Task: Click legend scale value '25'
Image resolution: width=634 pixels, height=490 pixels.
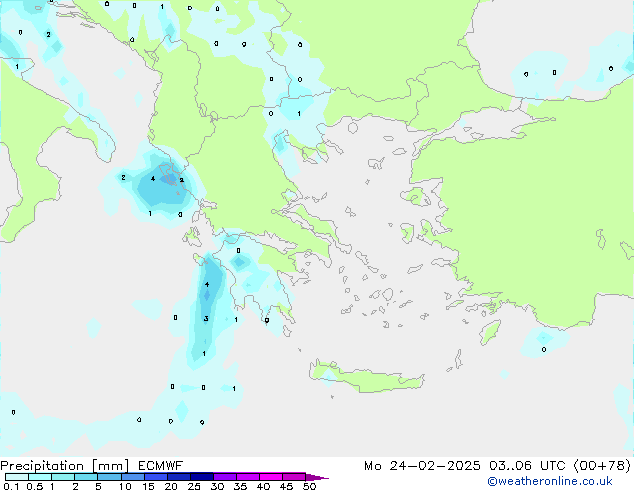Action: pyautogui.click(x=194, y=486)
